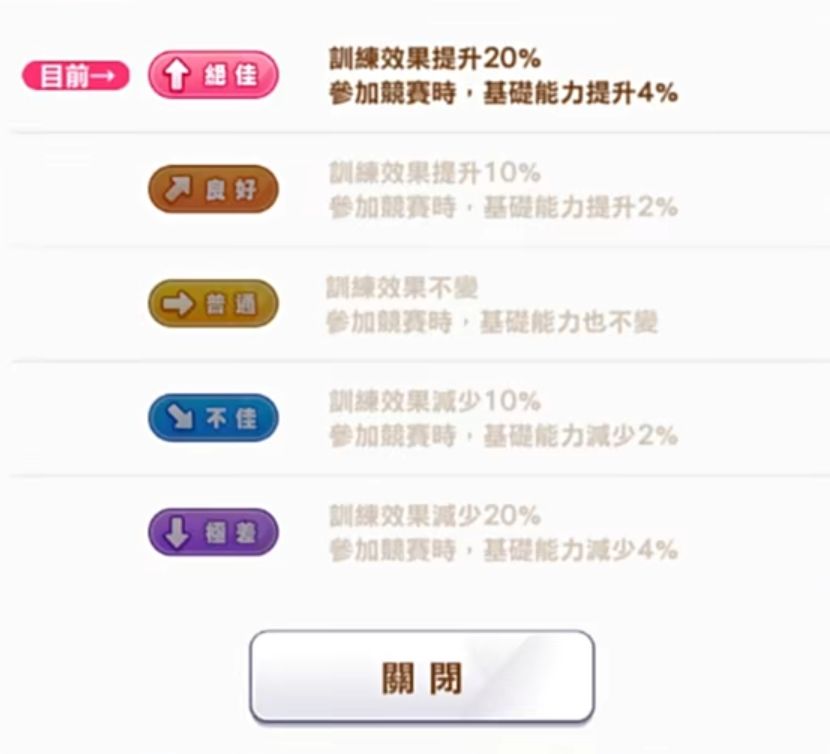Click text 參加競賽時,基礎能力減少4%
The image size is (830, 754).
tap(503, 550)
